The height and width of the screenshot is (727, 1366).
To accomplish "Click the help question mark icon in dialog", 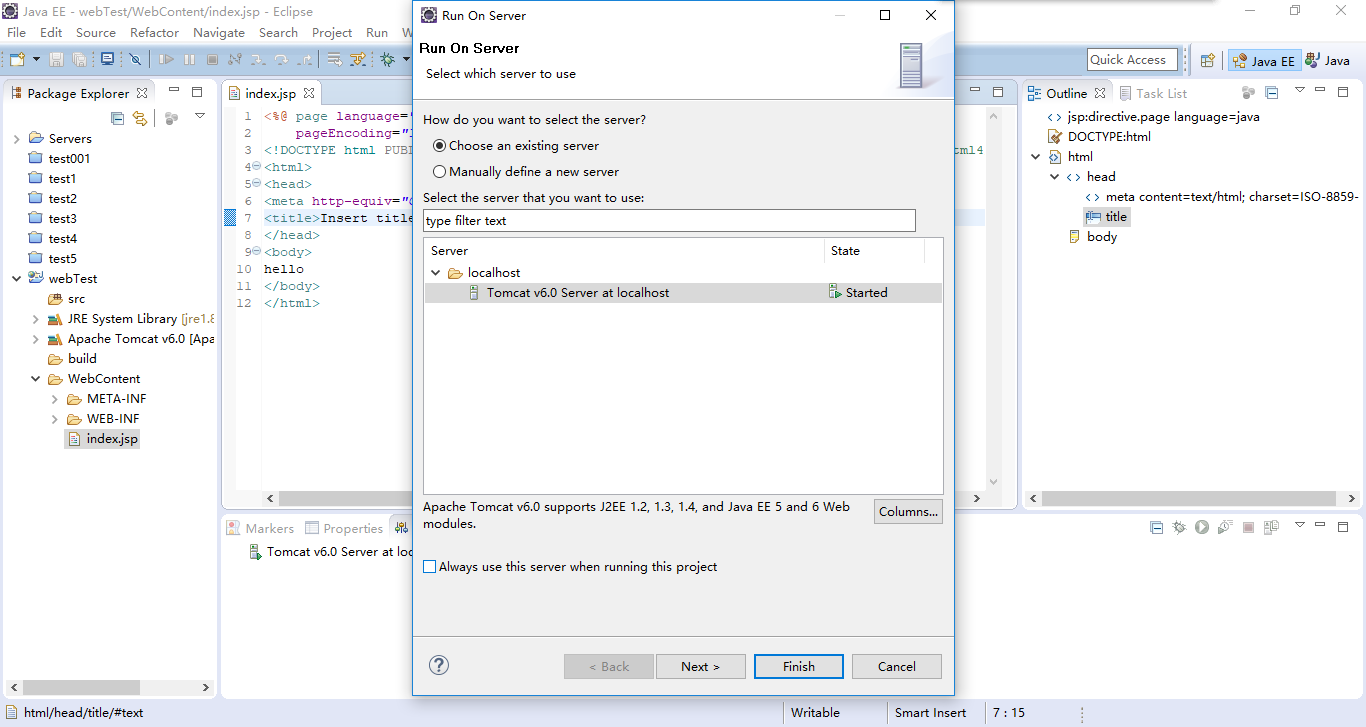I will click(439, 665).
